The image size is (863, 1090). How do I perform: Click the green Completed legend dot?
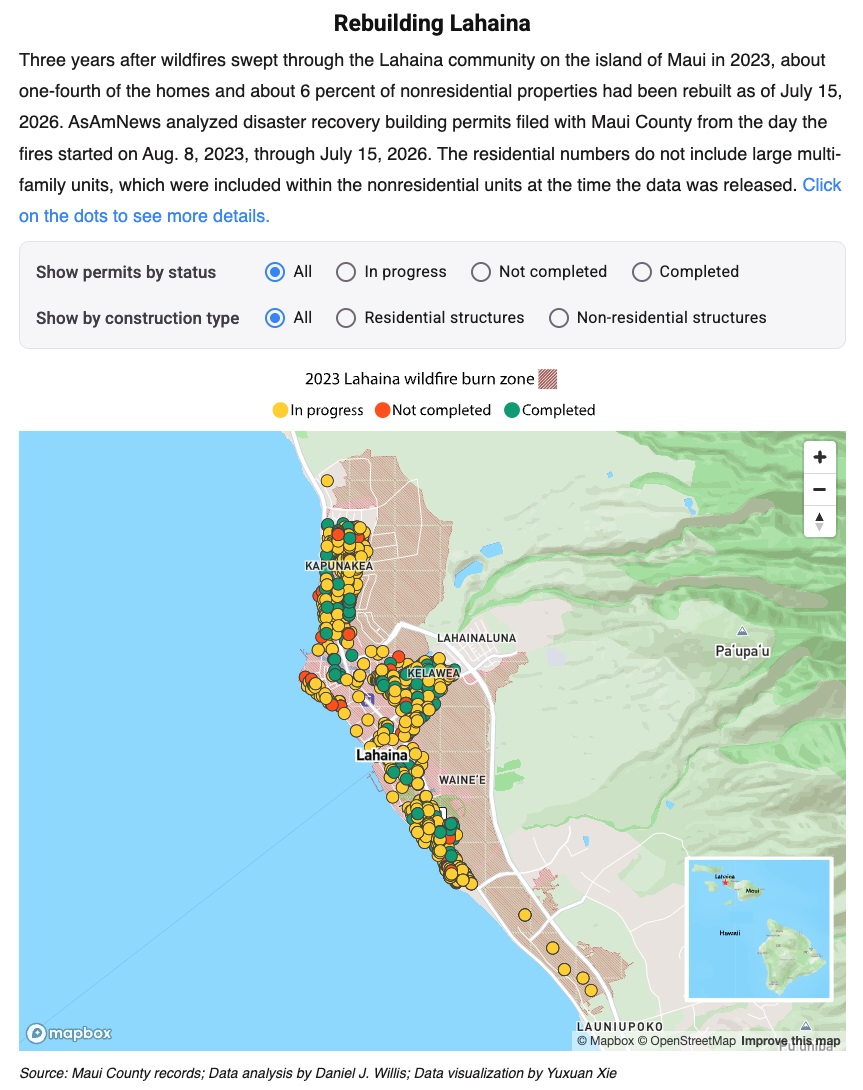[x=512, y=410]
